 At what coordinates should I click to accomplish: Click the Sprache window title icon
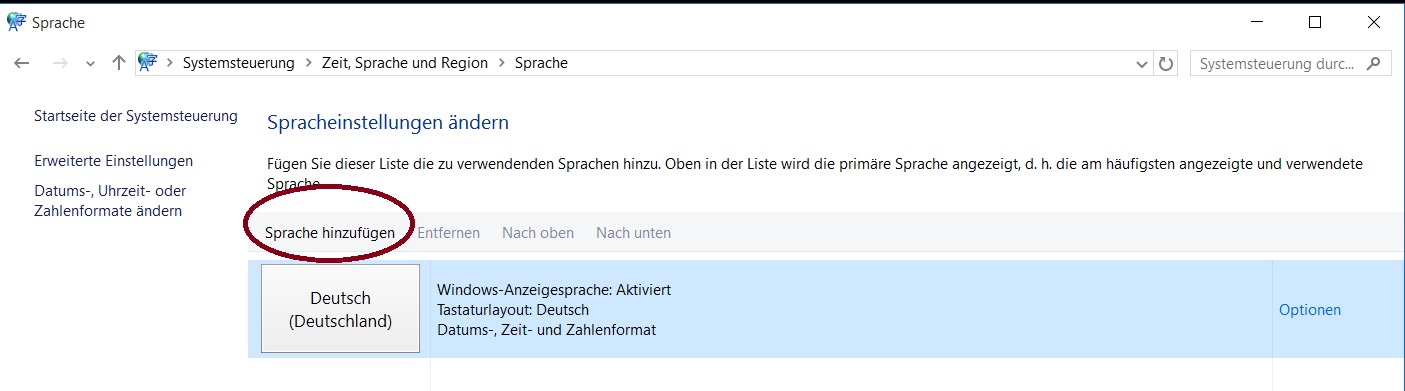[x=16, y=22]
